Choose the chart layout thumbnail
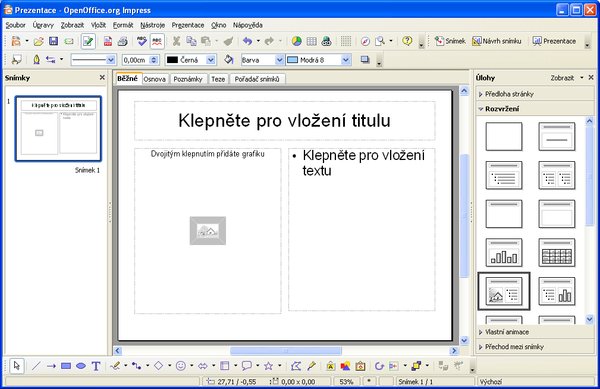The height and width of the screenshot is (389, 600). [504, 252]
